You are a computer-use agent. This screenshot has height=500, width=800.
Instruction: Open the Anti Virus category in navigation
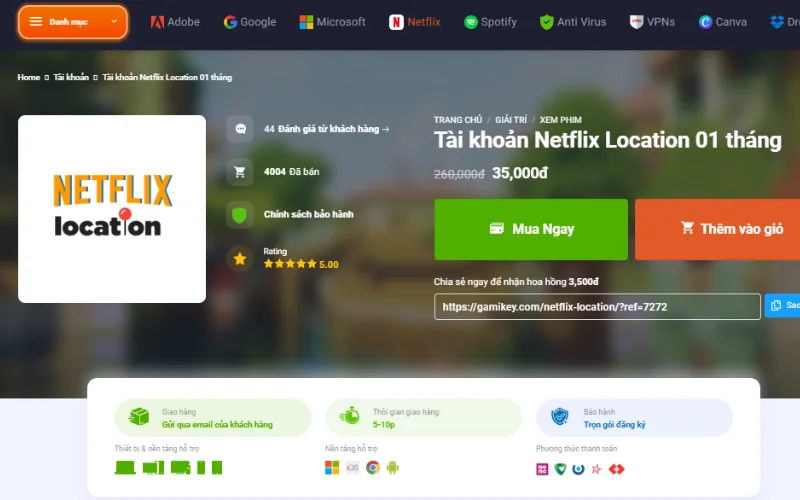573,22
